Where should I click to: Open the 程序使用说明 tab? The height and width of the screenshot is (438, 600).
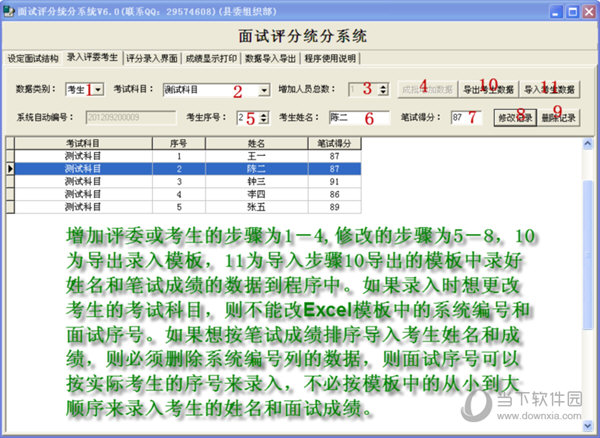(x=331, y=58)
